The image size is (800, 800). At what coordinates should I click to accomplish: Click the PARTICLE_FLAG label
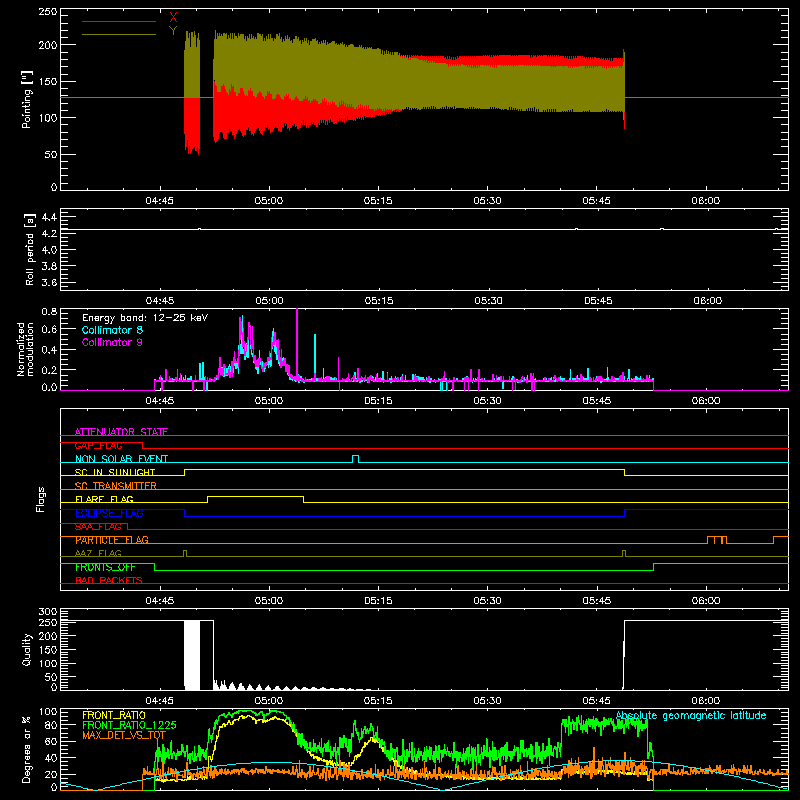[112, 540]
